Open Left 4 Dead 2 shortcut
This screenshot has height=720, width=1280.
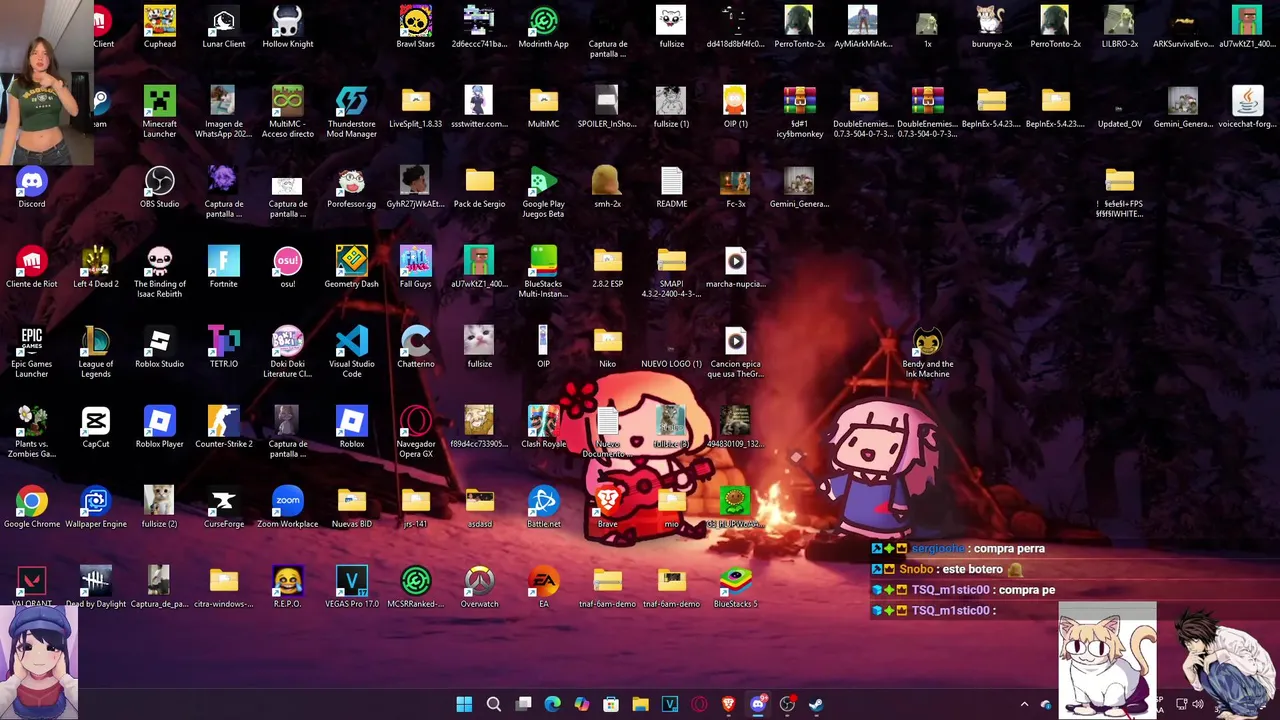(x=95, y=267)
